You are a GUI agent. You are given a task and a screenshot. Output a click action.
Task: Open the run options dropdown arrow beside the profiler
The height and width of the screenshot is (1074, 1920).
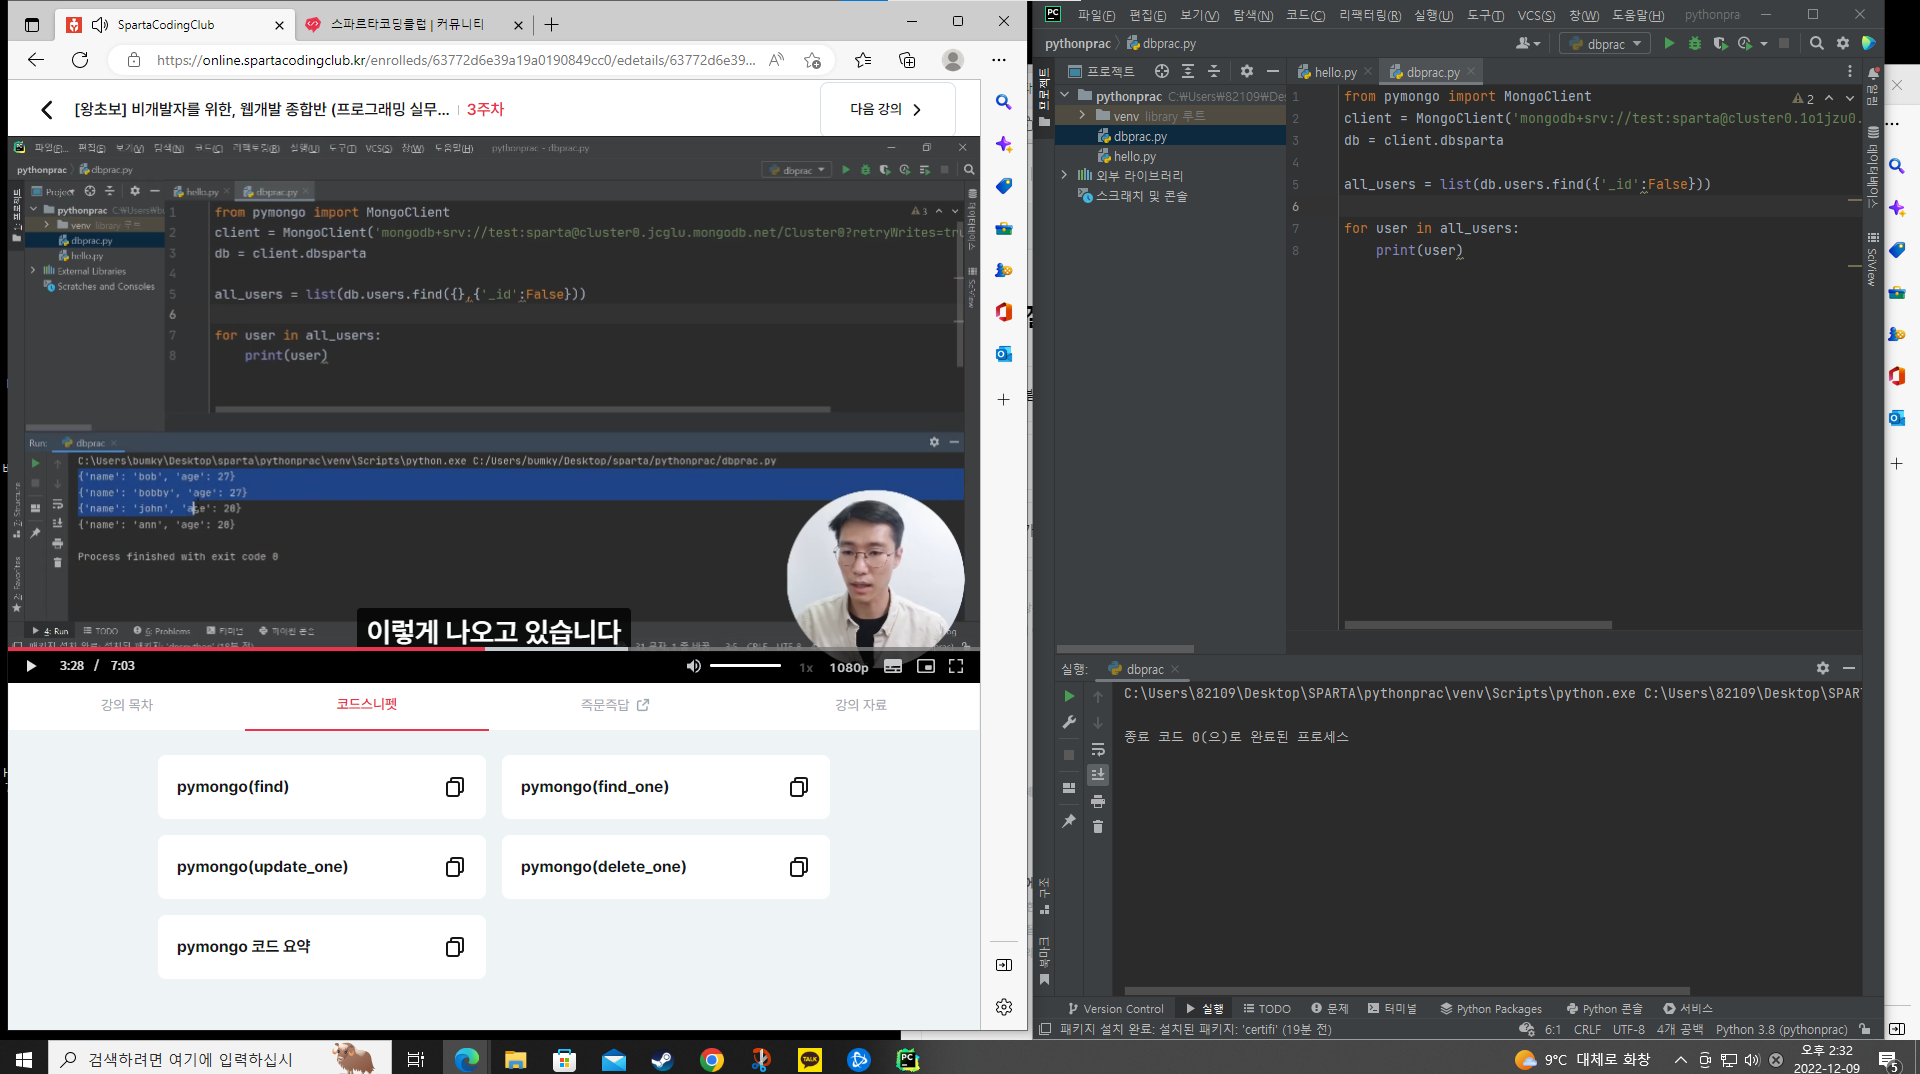(1764, 43)
